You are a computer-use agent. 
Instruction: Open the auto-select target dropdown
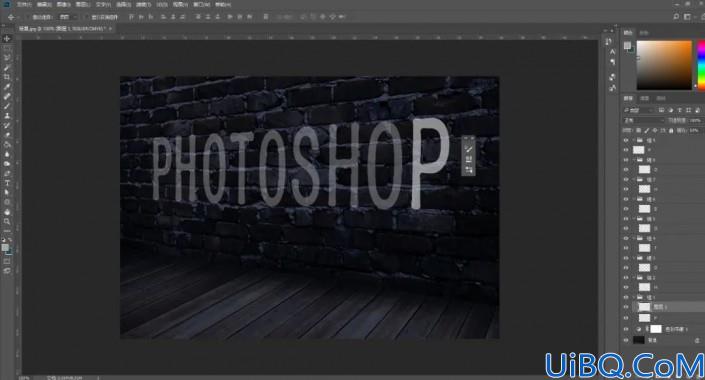coord(68,17)
